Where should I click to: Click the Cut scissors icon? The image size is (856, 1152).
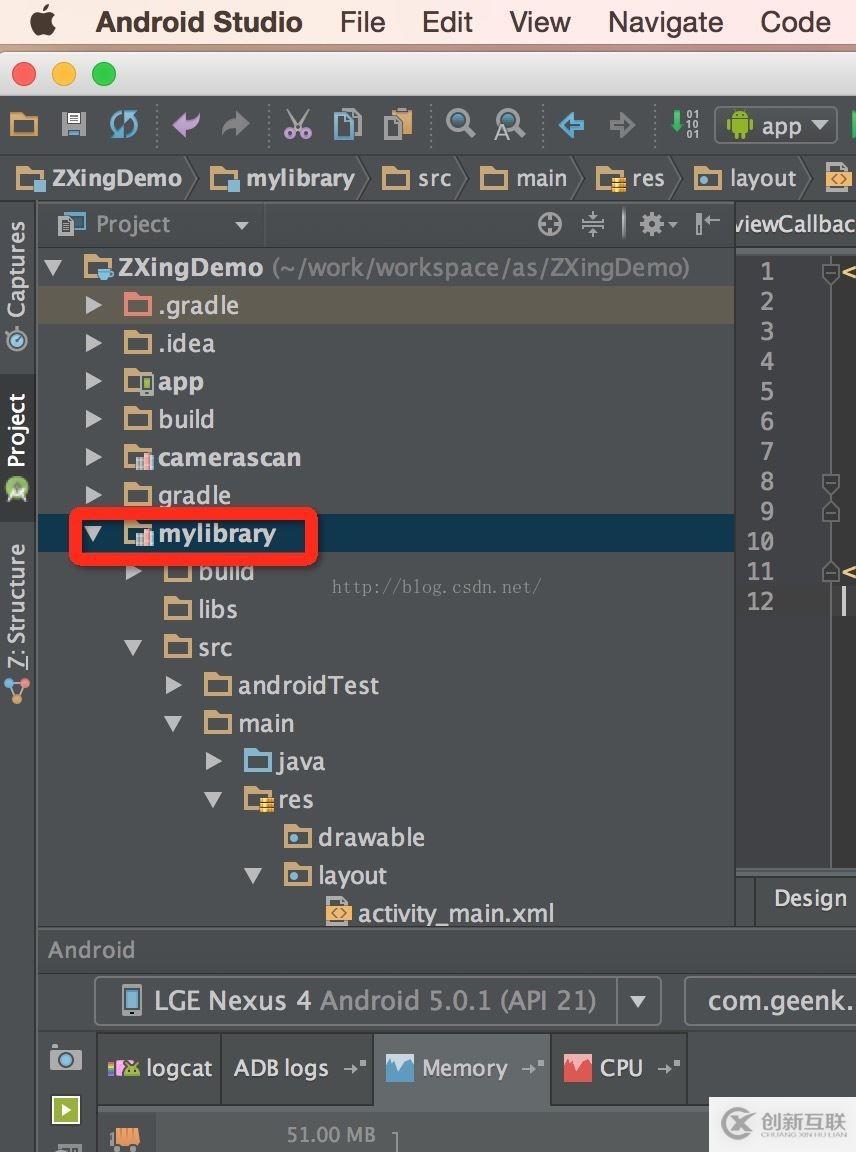298,124
